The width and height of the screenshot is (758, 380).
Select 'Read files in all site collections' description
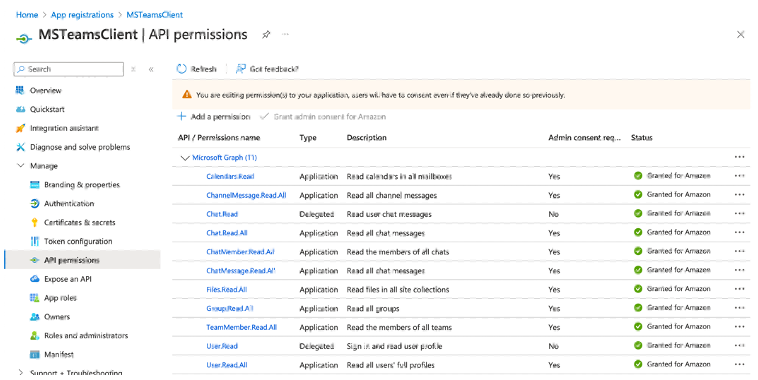398,290
